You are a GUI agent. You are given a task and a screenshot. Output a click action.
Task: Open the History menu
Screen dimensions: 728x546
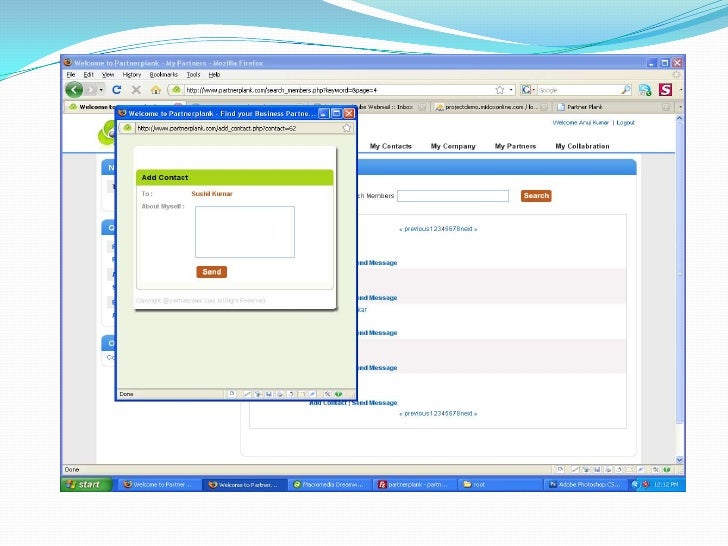132,75
